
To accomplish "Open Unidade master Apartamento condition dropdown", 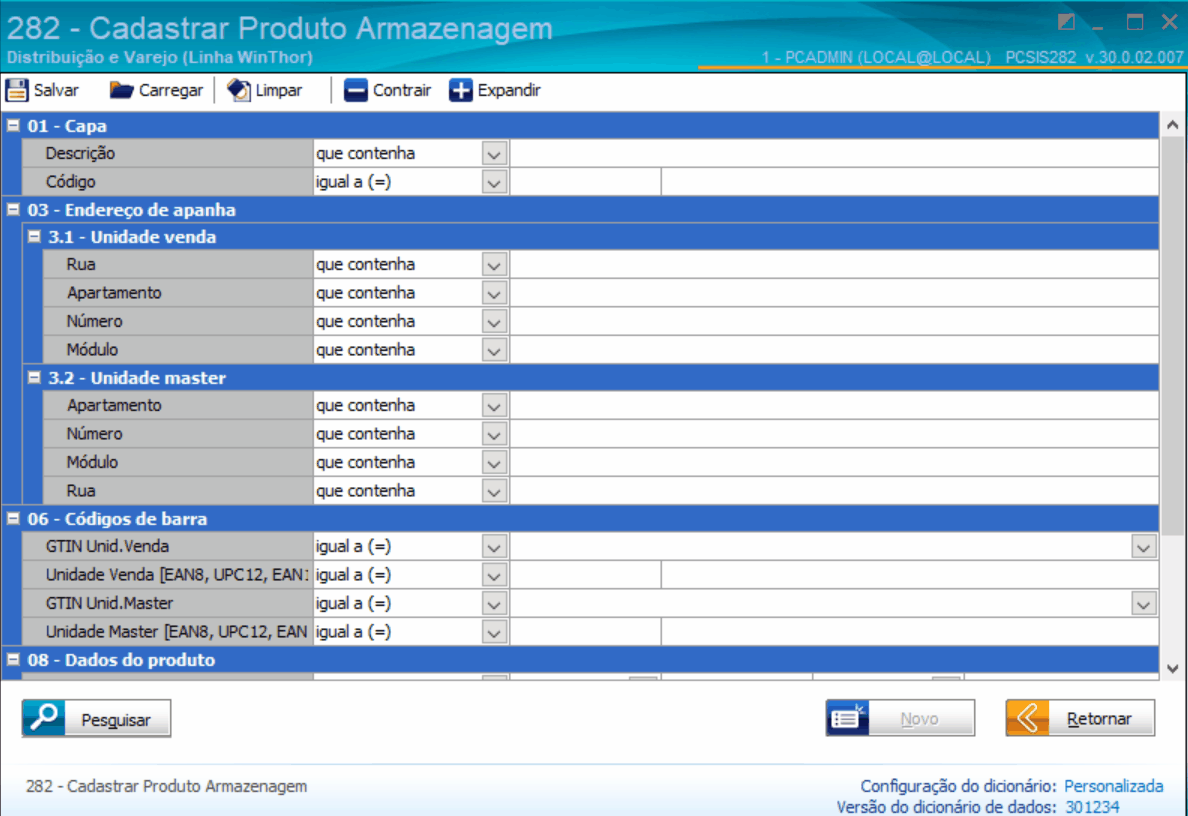I will (494, 406).
